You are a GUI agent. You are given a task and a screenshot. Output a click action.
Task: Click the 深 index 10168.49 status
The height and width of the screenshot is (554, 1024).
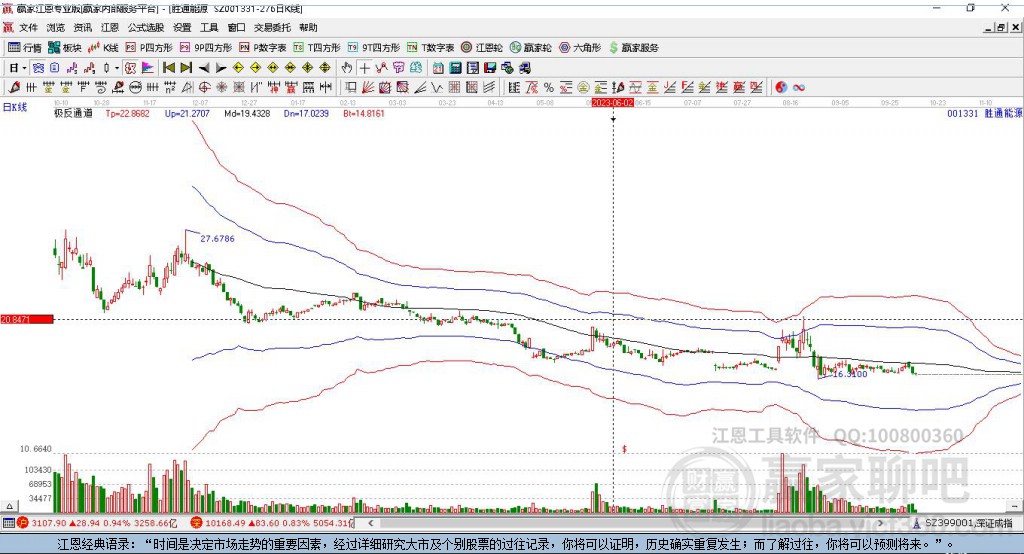(x=272, y=523)
